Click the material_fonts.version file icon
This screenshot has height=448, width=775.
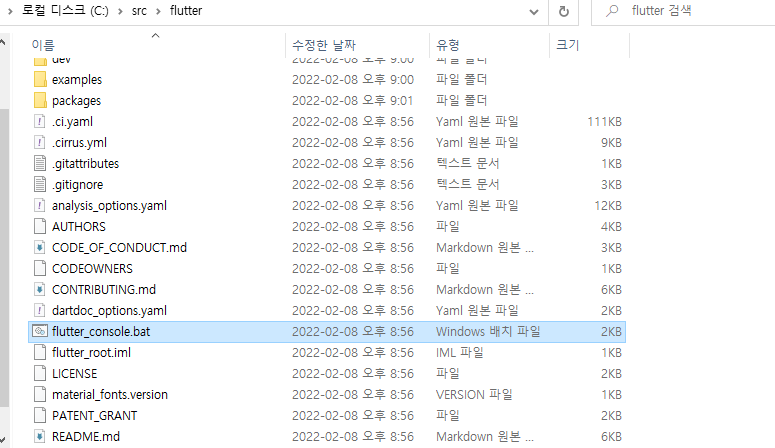[40, 395]
